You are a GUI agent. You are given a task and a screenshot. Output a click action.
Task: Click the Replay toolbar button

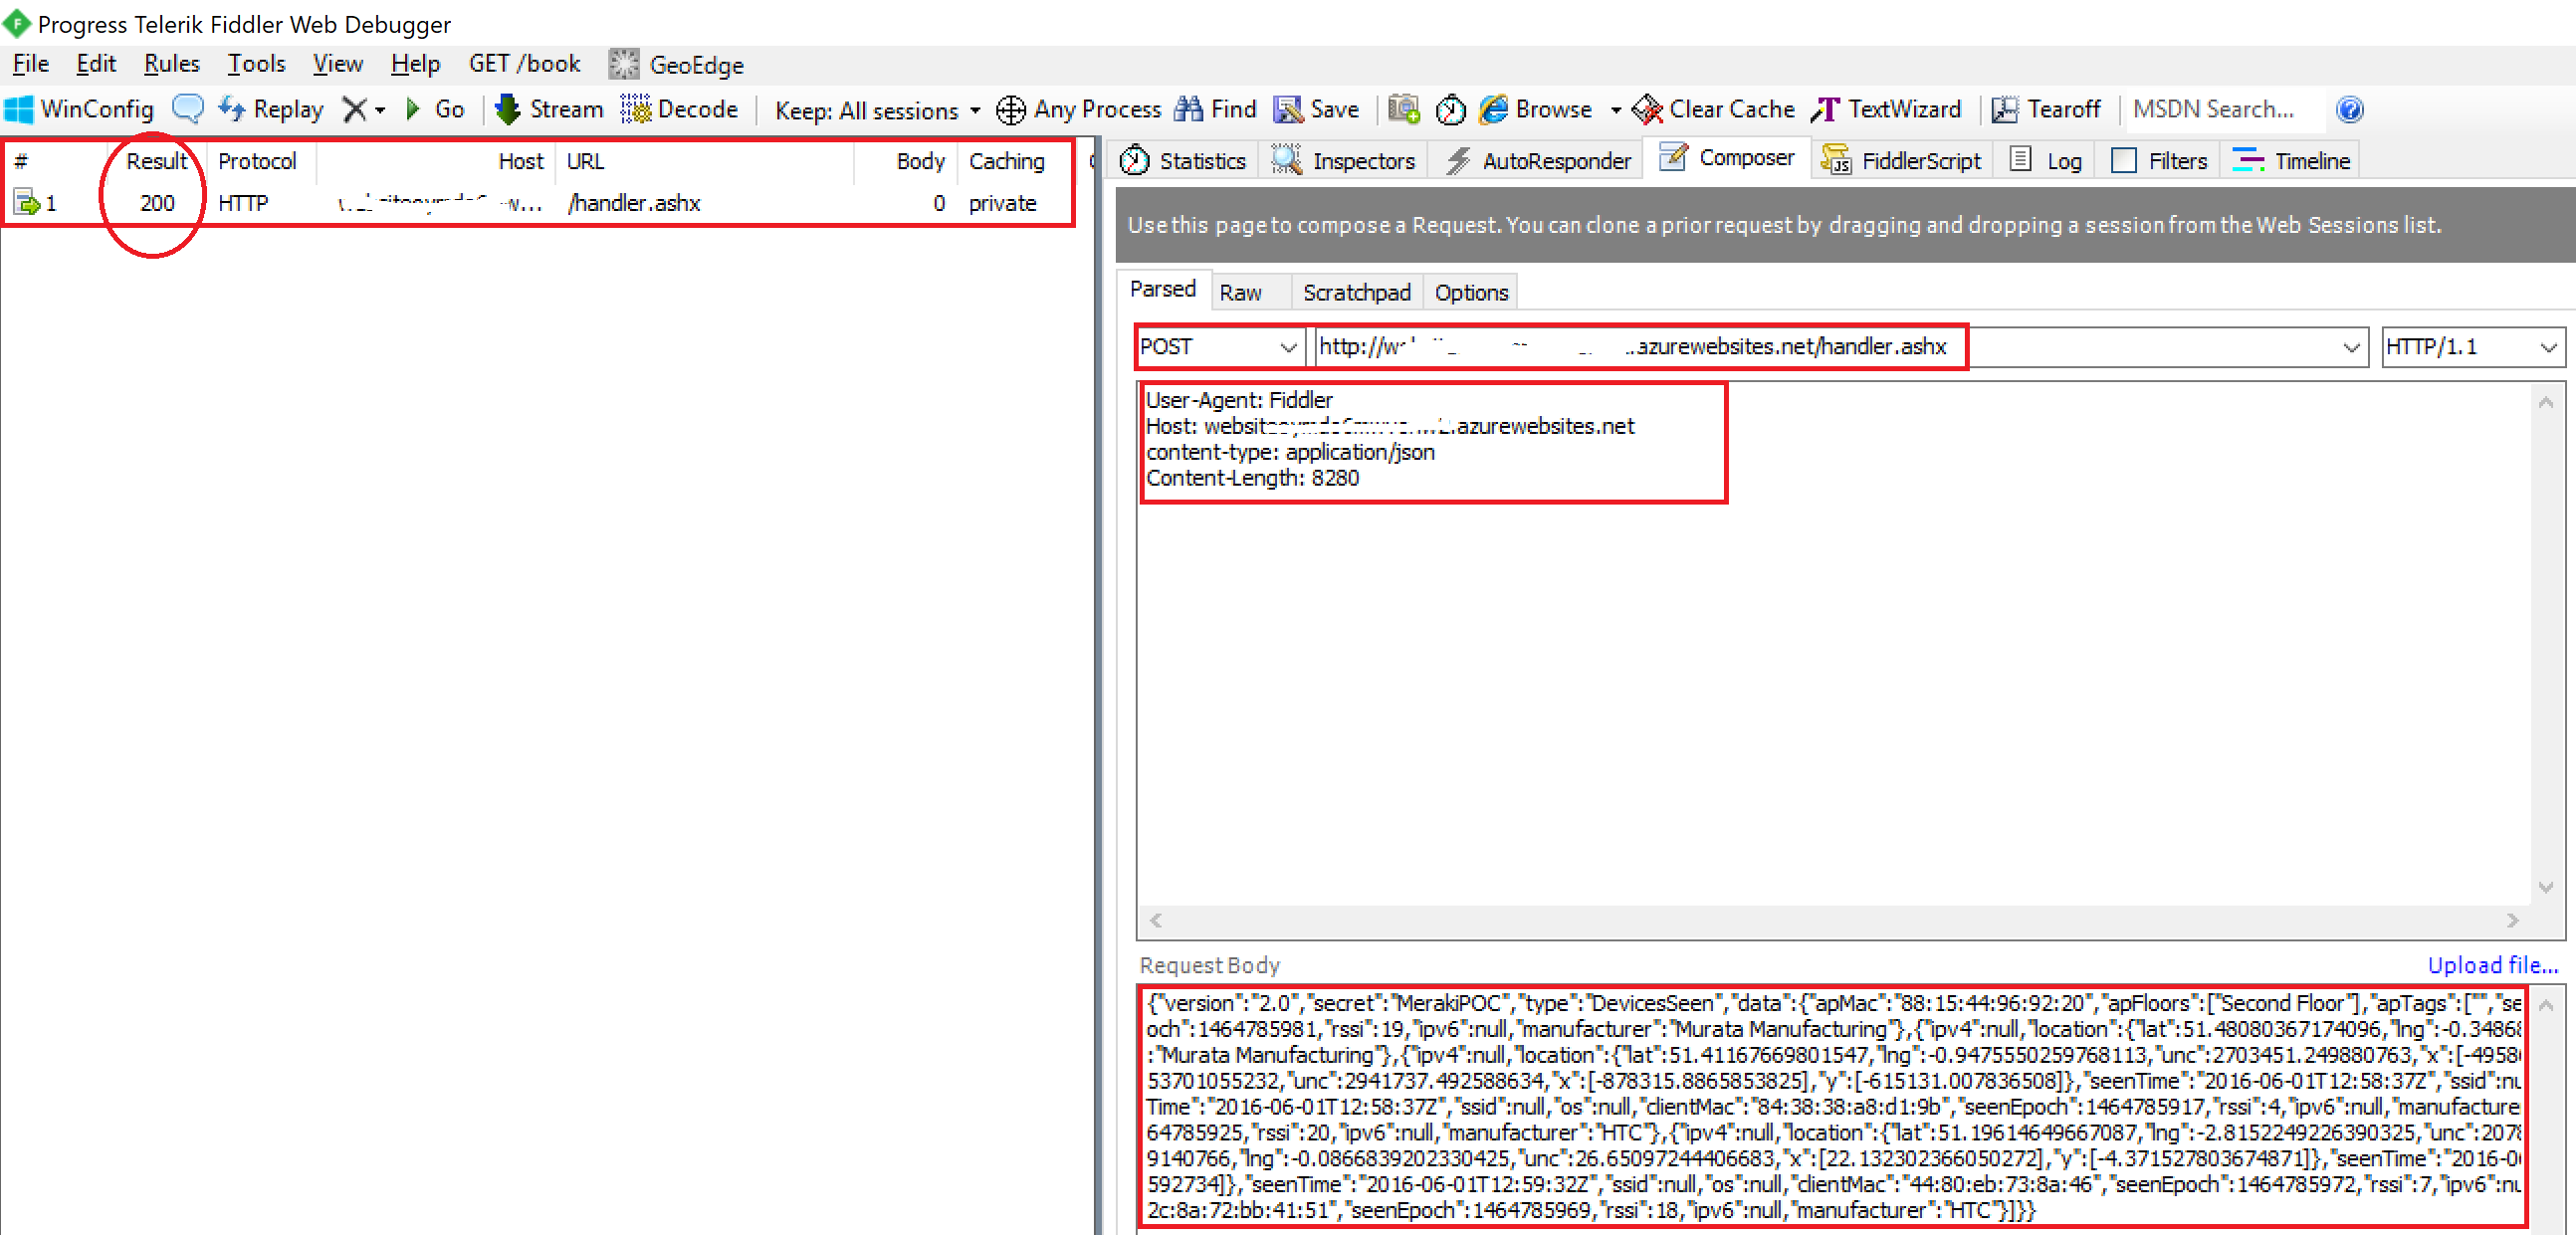[x=271, y=109]
